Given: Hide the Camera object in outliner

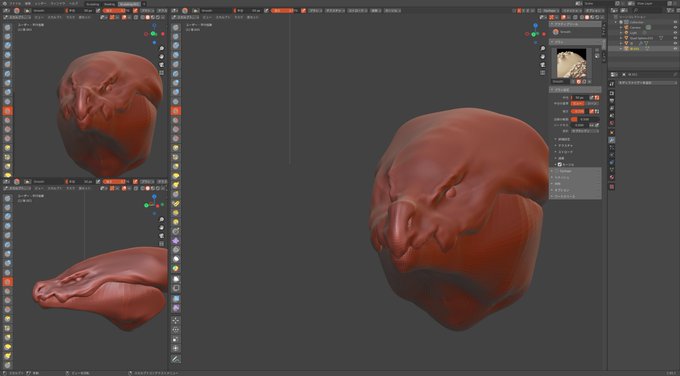Looking at the screenshot, I should pos(675,27).
